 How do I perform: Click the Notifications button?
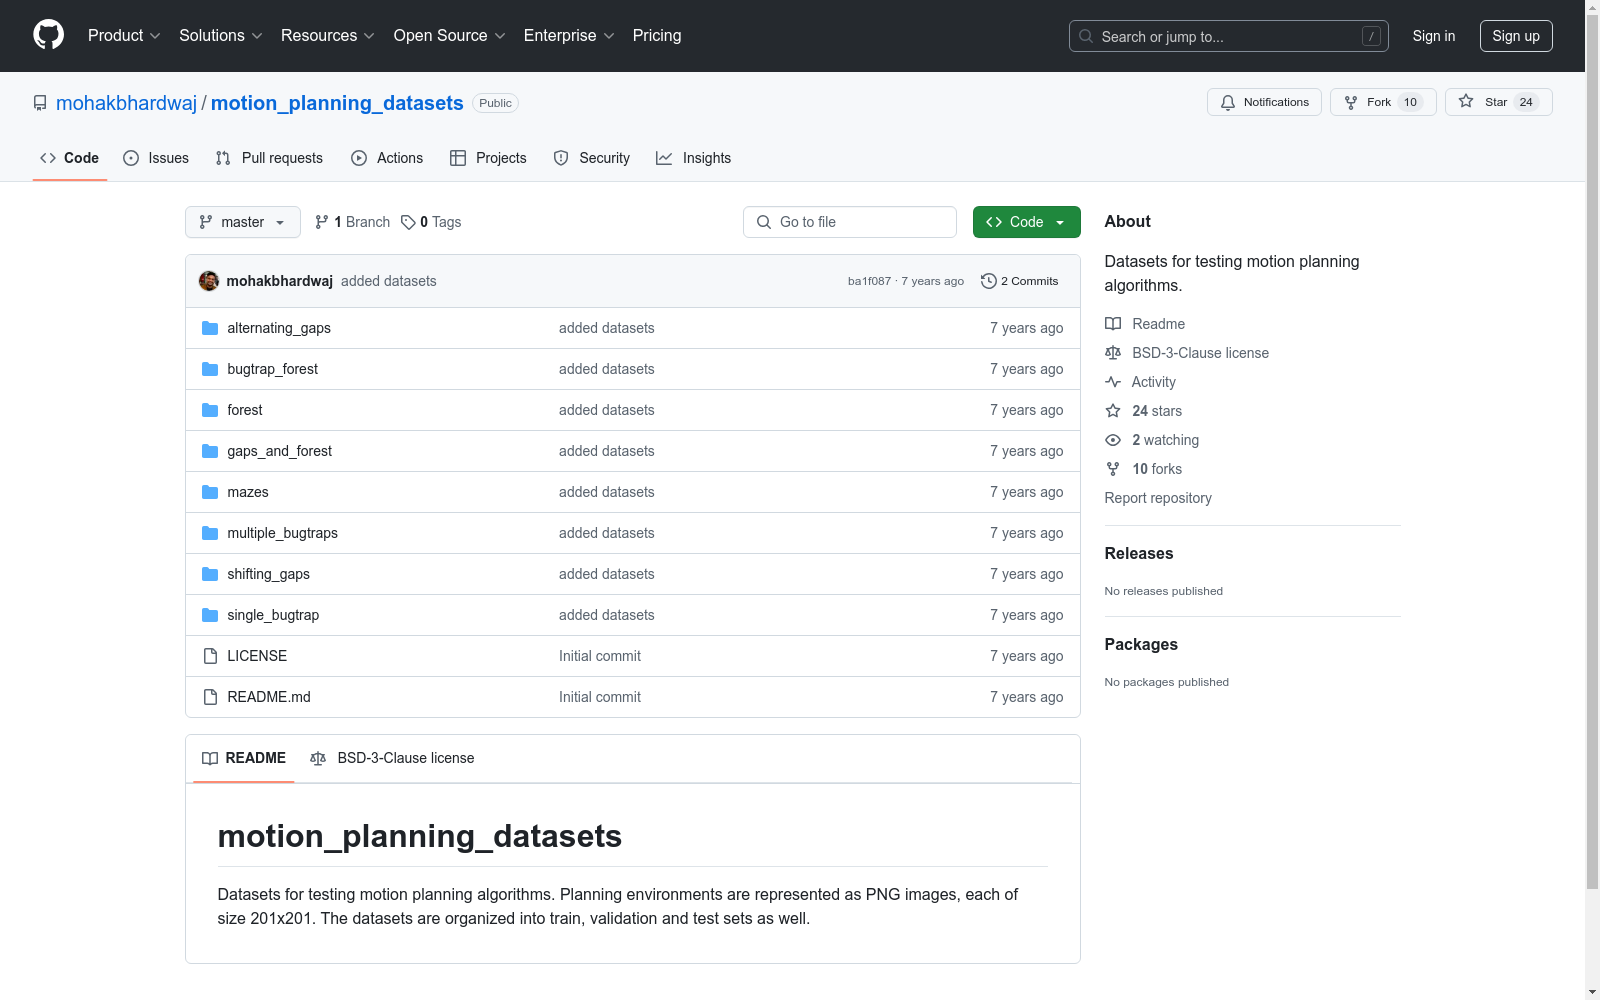point(1265,102)
